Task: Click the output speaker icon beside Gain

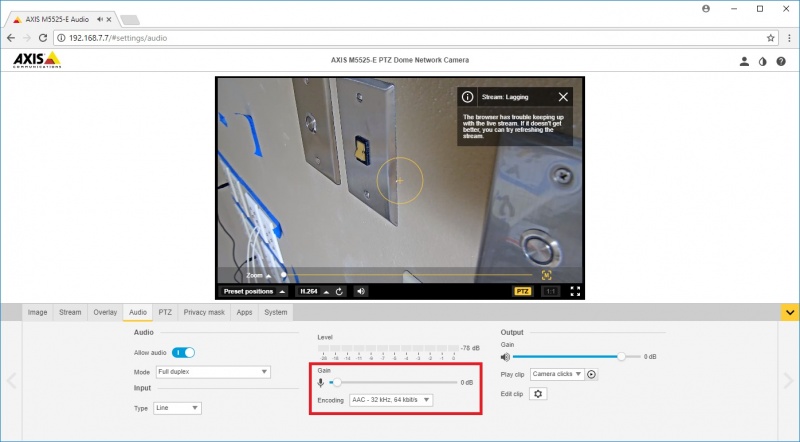Action: (506, 357)
